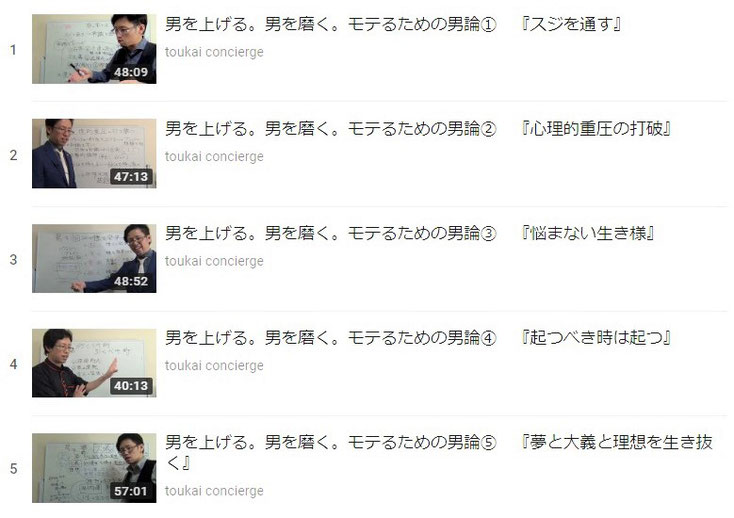Visit toukai concierge channel under video 2

pos(214,156)
